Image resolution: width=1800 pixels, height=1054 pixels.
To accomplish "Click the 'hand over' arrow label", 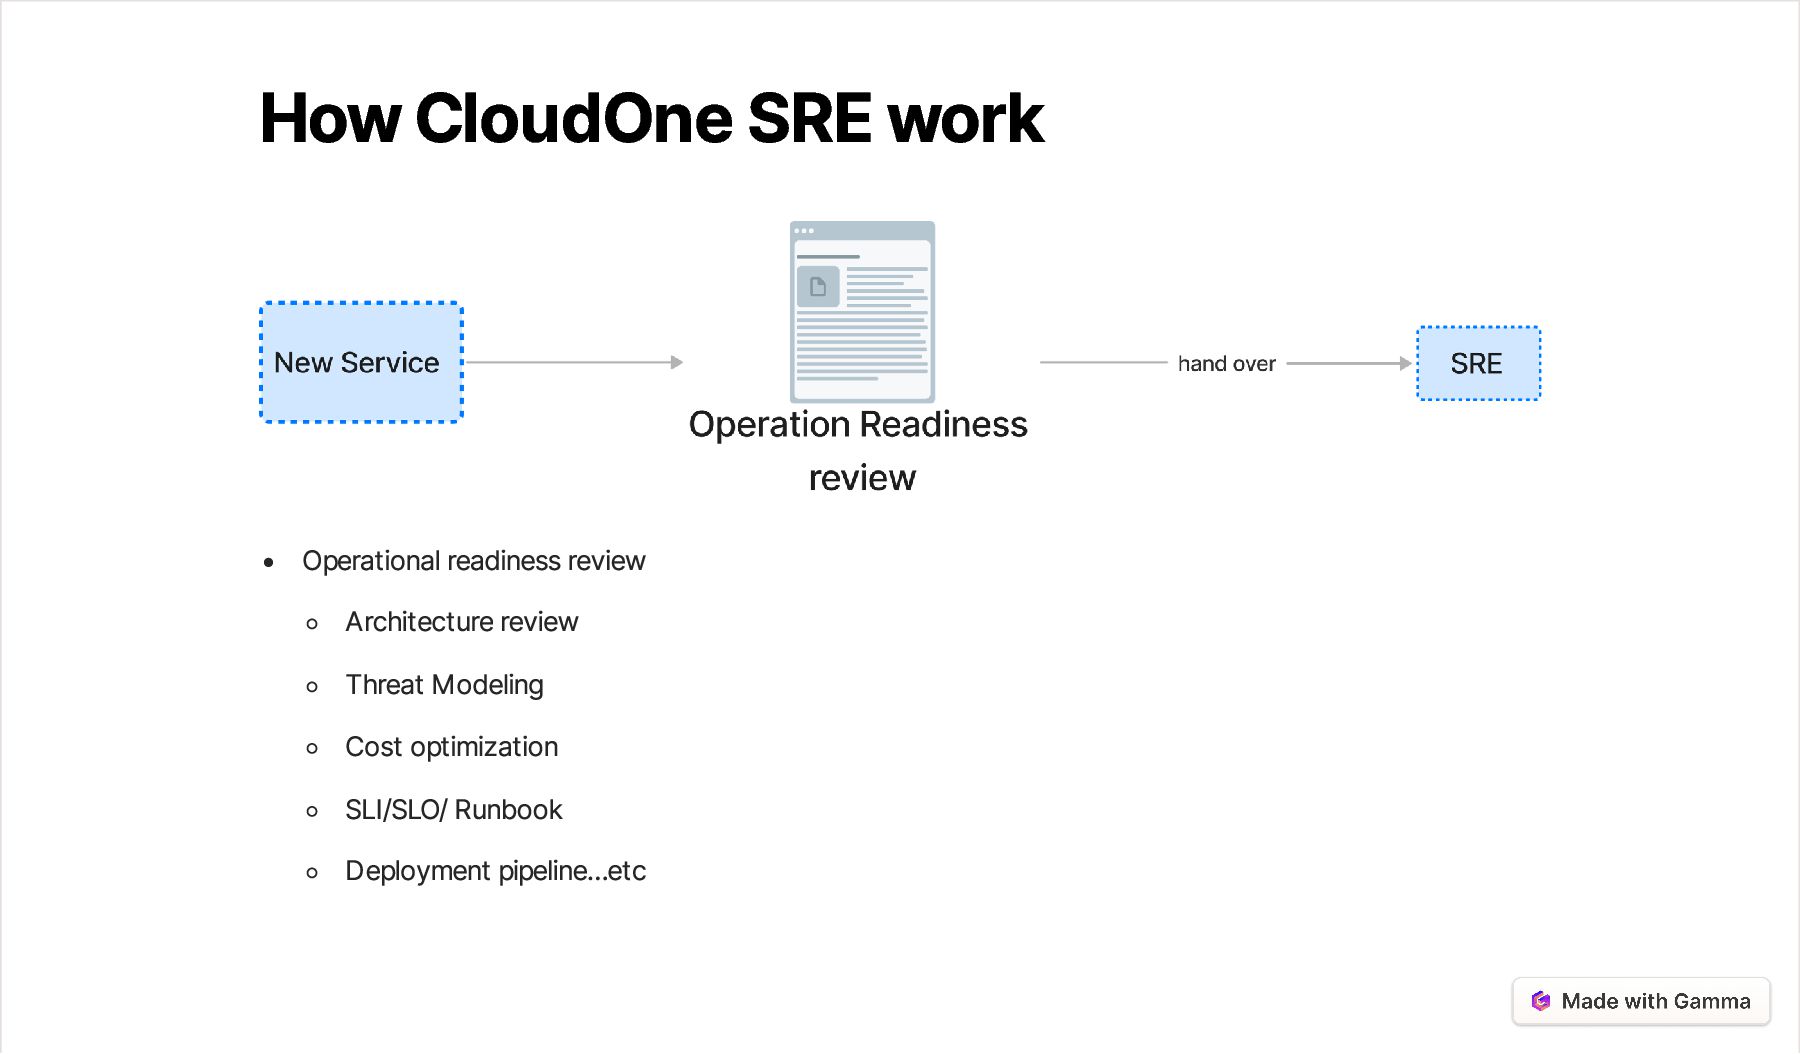I will (1227, 364).
